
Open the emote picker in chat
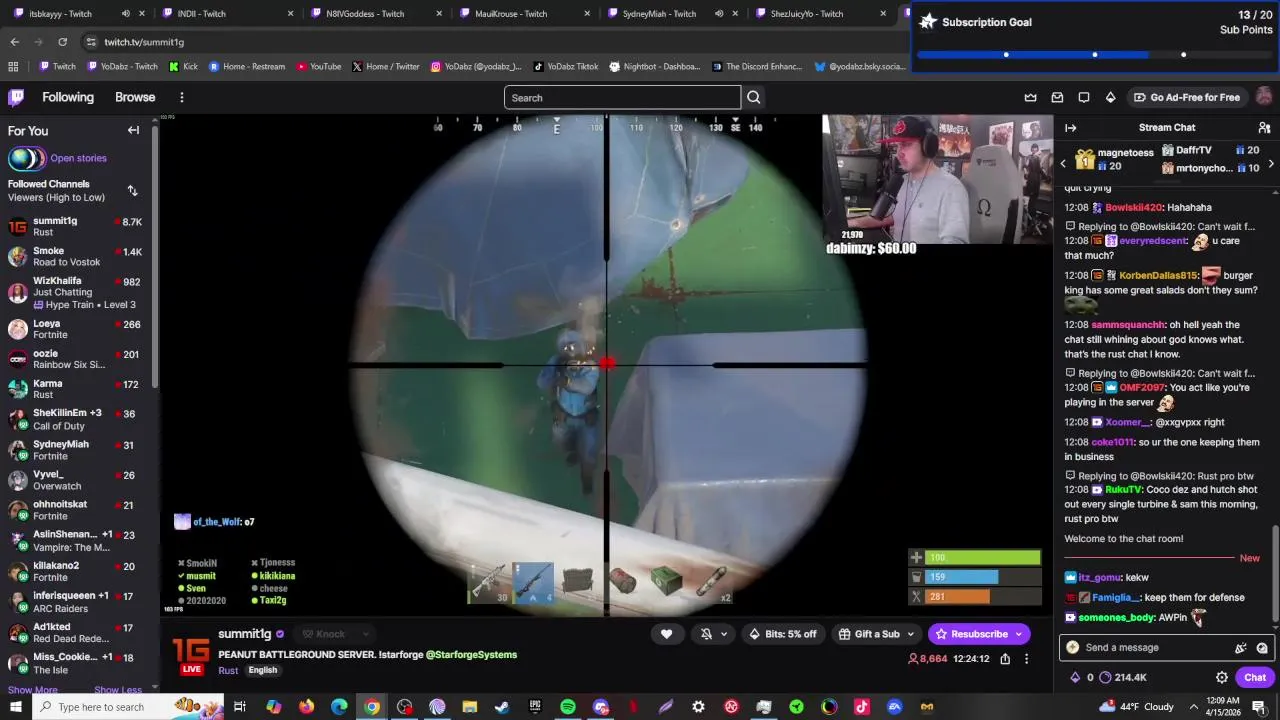pyautogui.click(x=1262, y=647)
